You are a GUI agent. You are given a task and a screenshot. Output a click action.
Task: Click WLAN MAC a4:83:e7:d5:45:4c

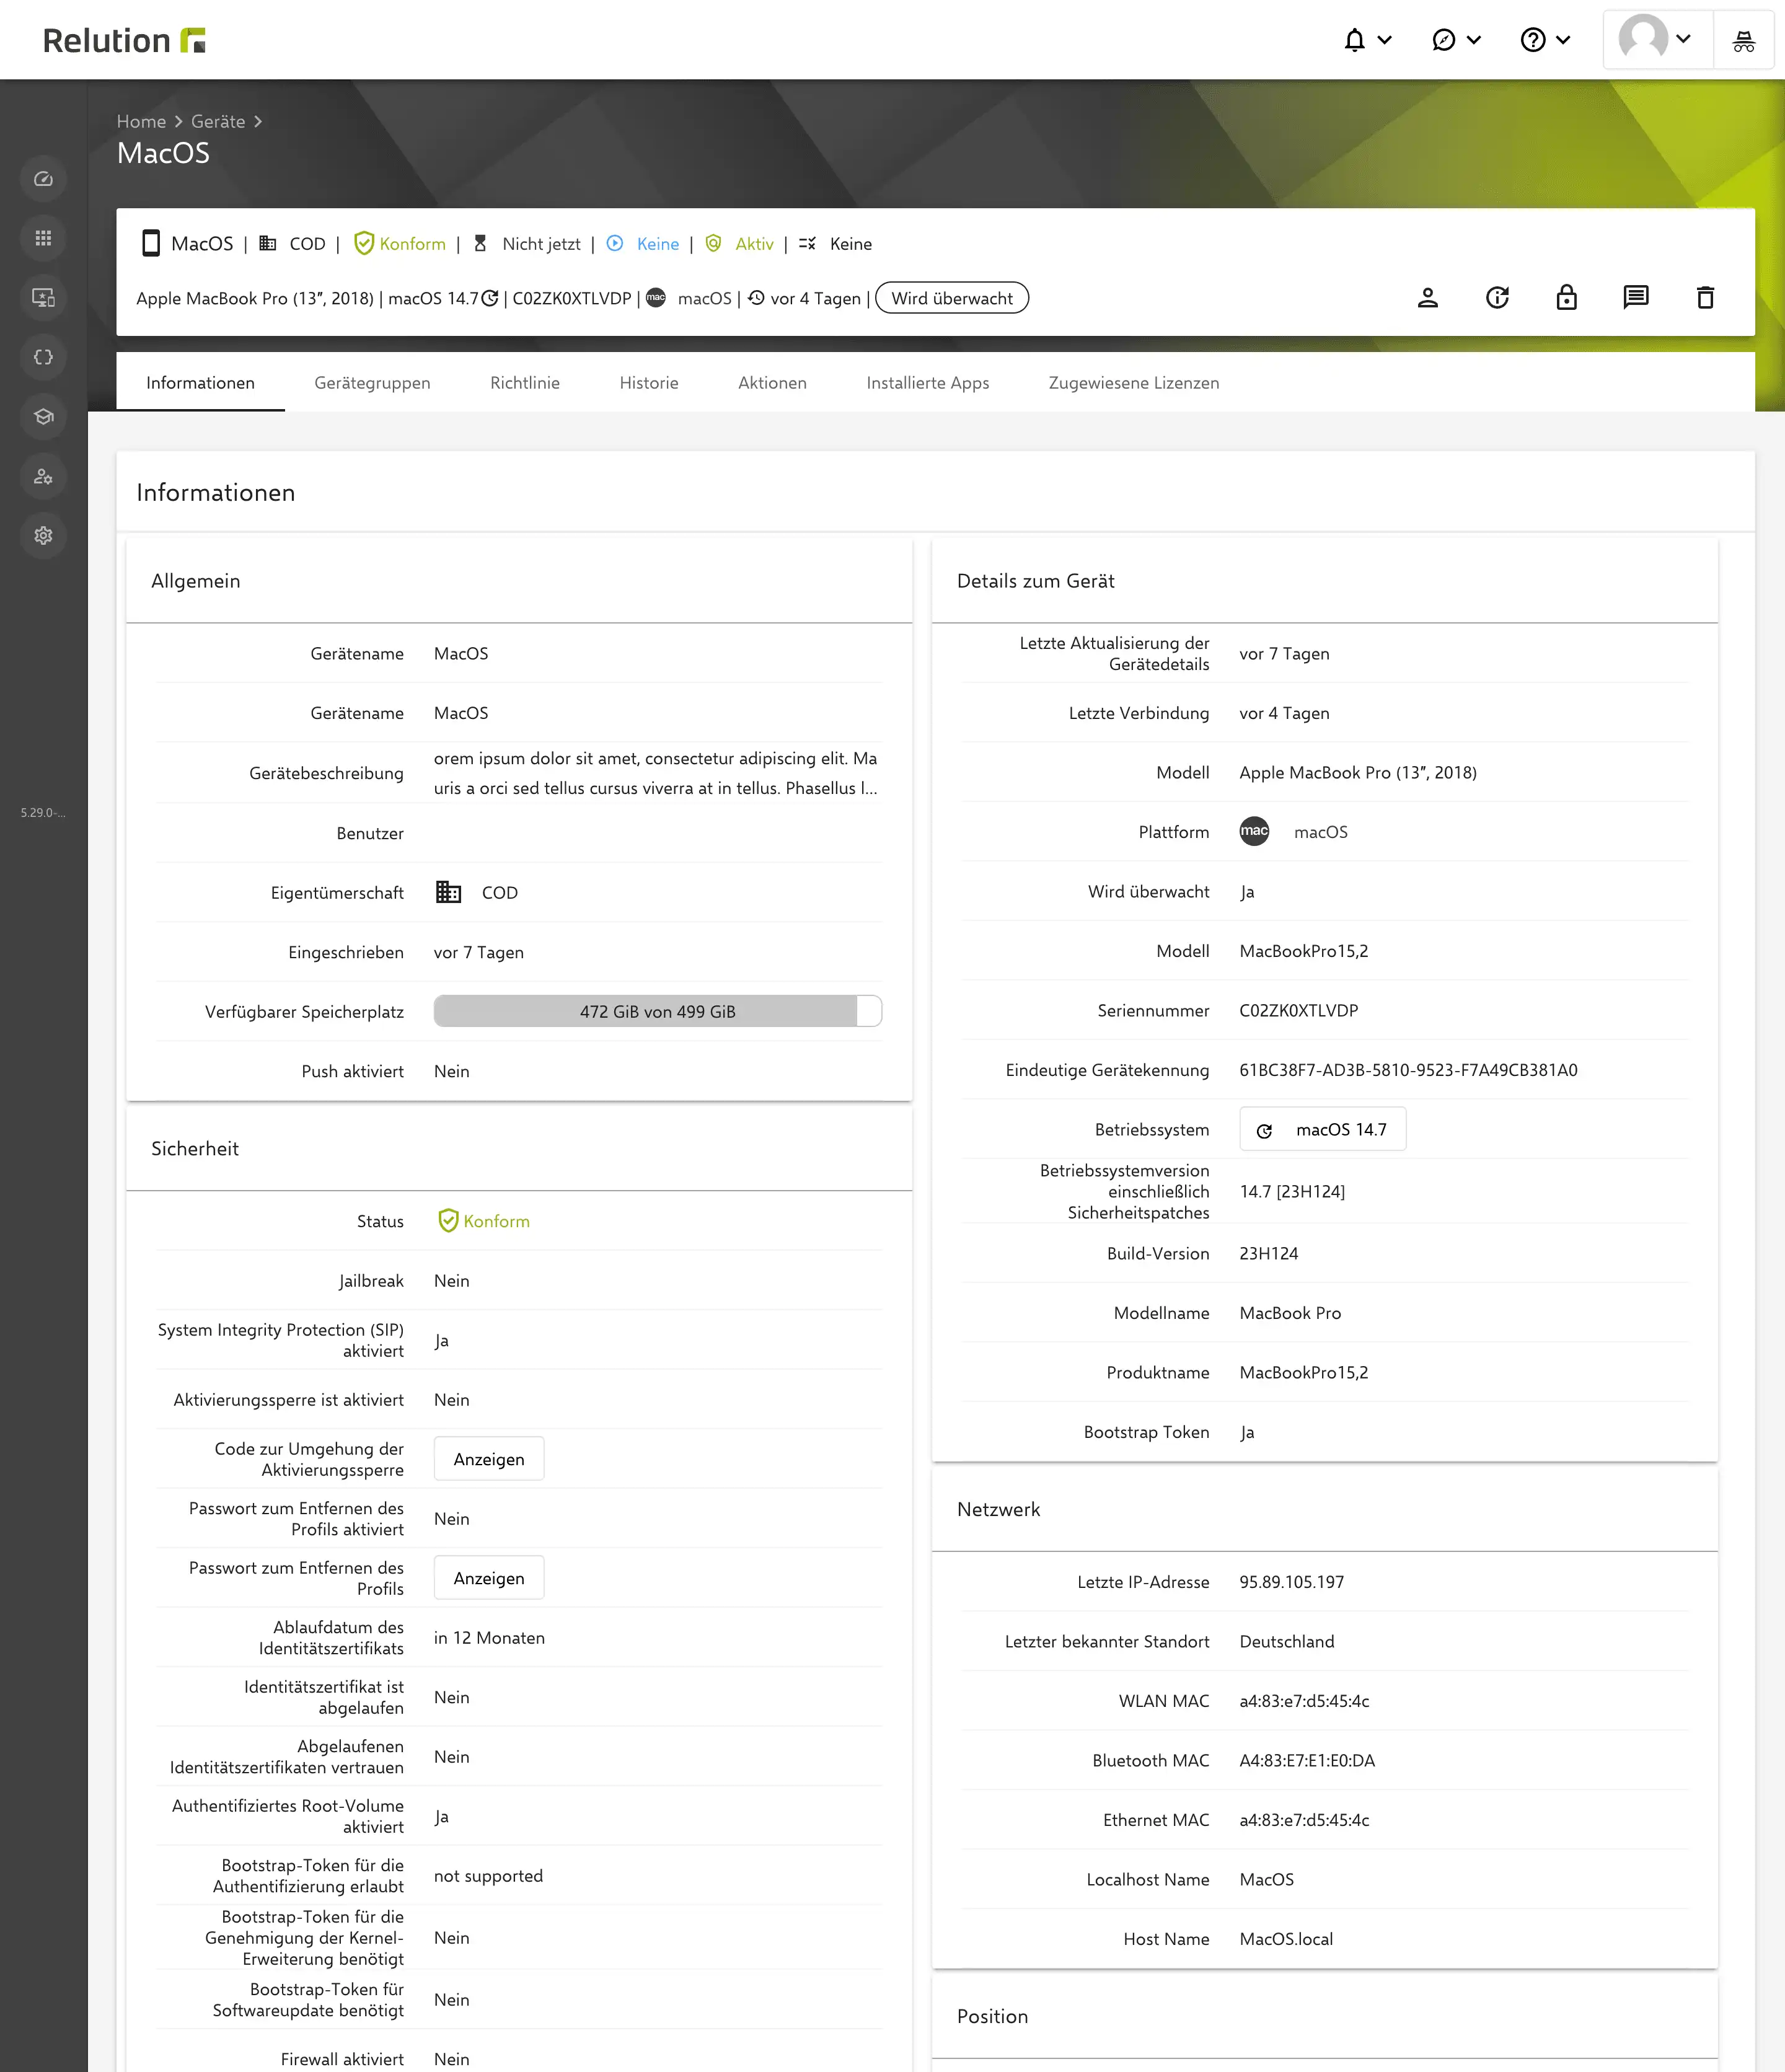pyautogui.click(x=1304, y=1701)
